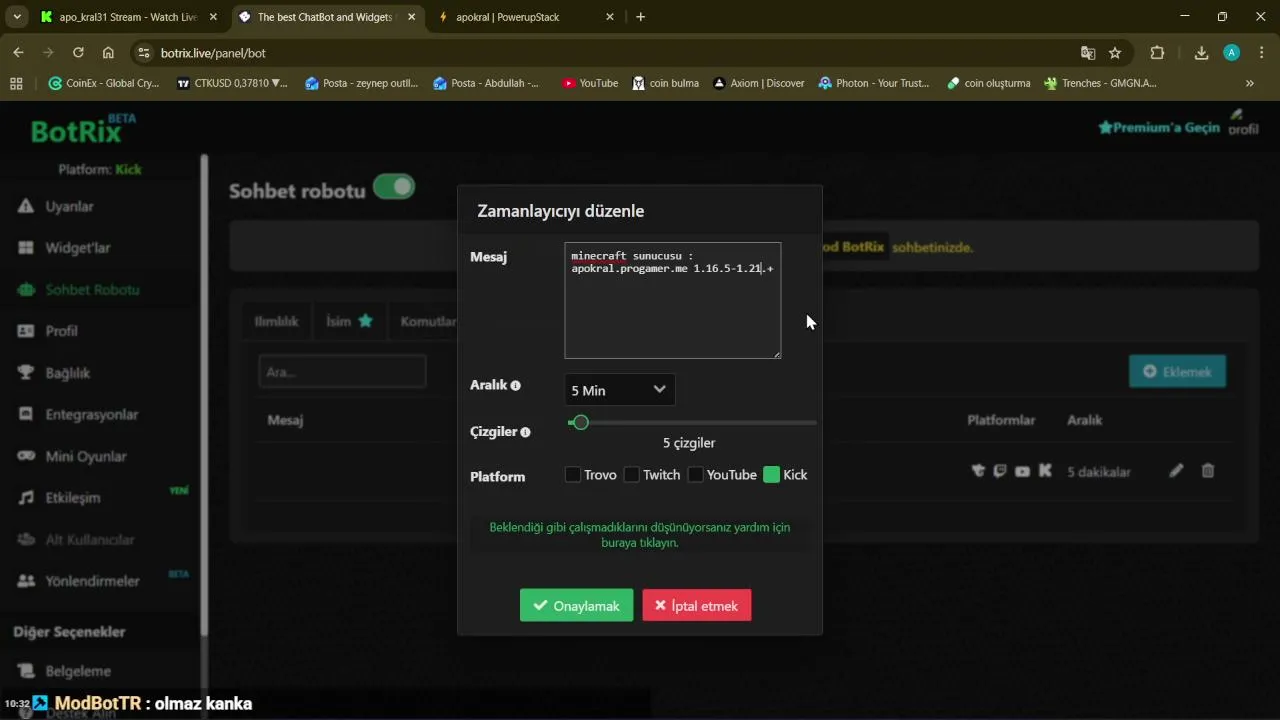Open Alt Kullanıcılar sidebar item
Viewport: 1280px width, 720px height.
[x=89, y=539]
